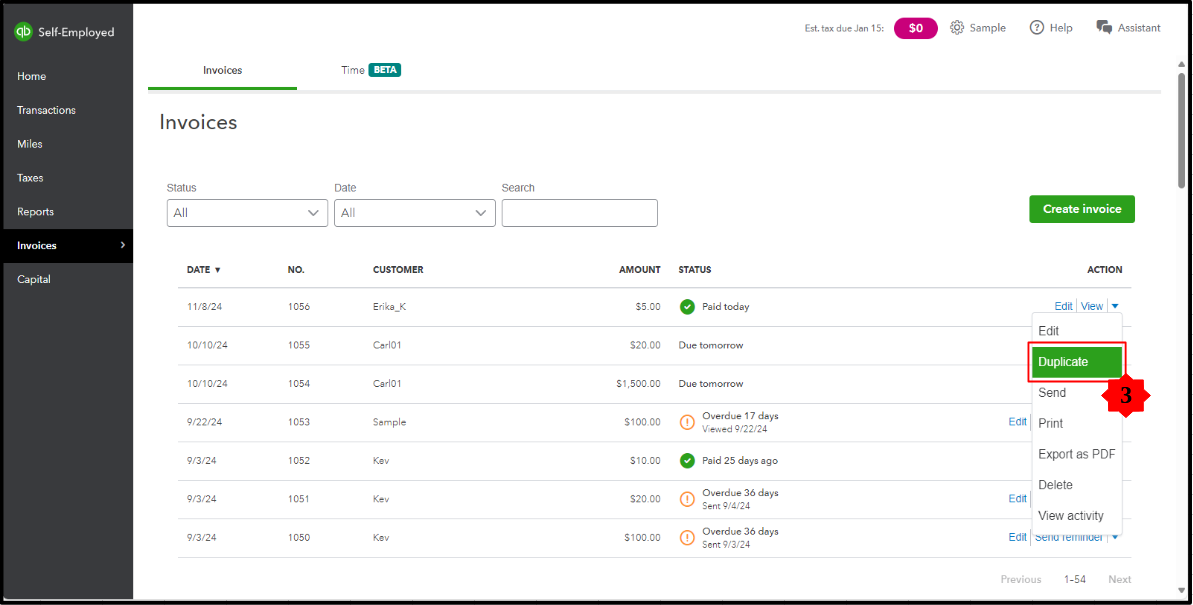Click the scrollbar up arrow
This screenshot has width=1193, height=605.
tap(1181, 65)
